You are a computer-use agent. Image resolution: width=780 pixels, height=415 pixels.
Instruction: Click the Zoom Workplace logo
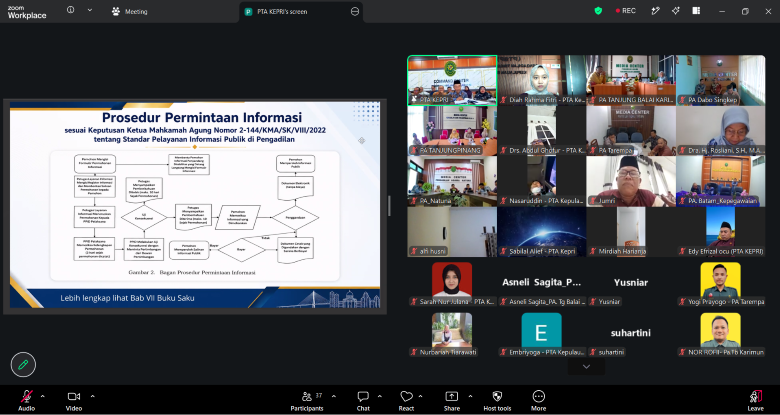(27, 12)
